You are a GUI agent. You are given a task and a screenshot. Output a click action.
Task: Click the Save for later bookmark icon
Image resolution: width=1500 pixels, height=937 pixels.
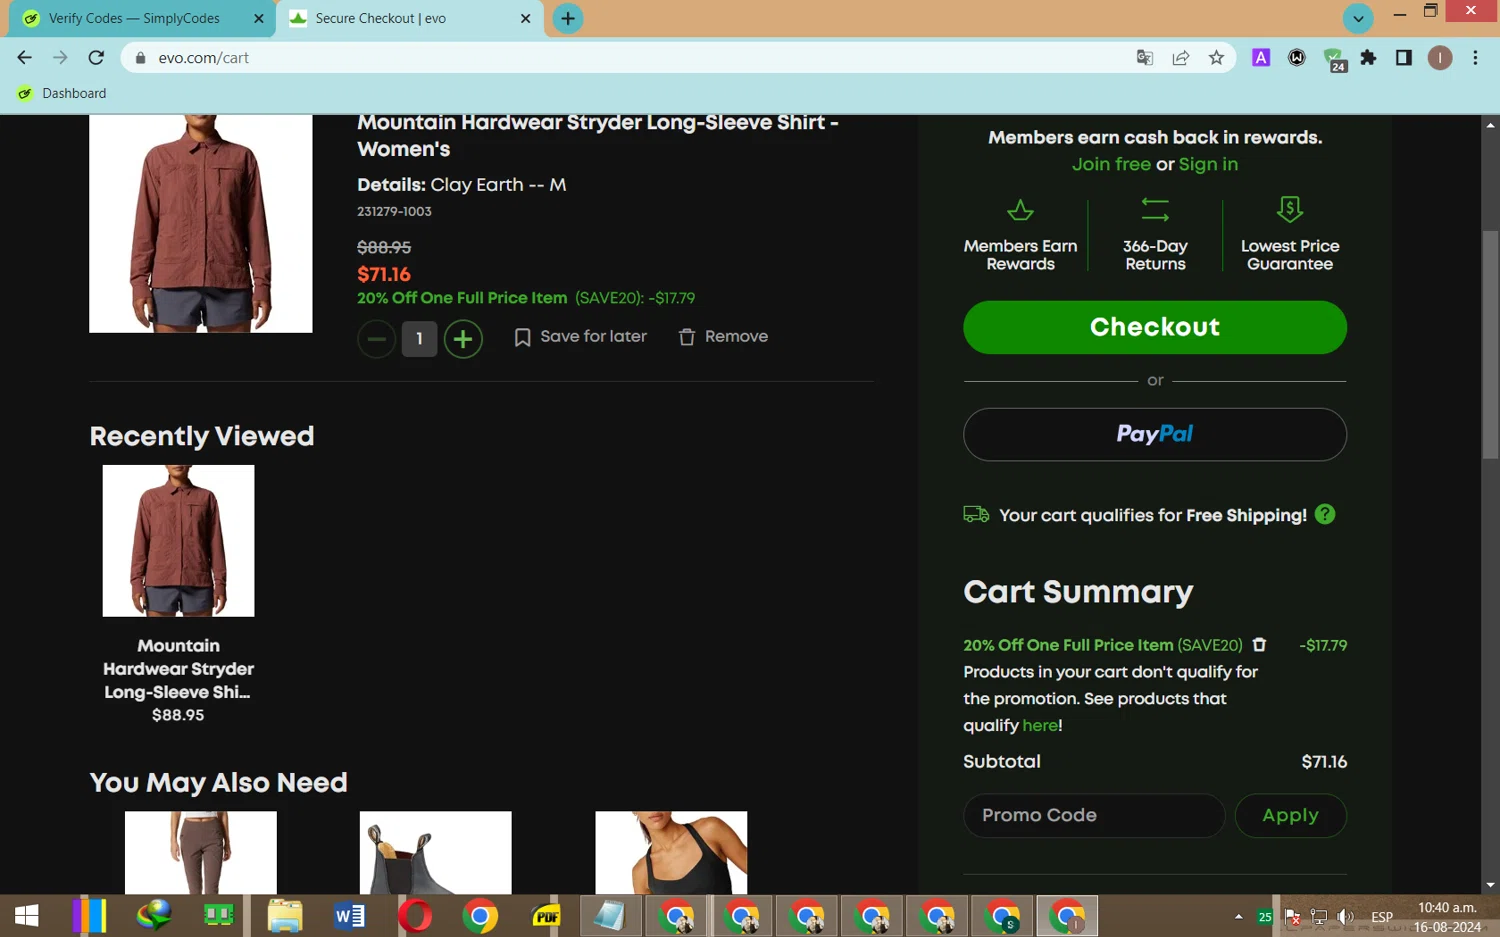click(x=522, y=338)
